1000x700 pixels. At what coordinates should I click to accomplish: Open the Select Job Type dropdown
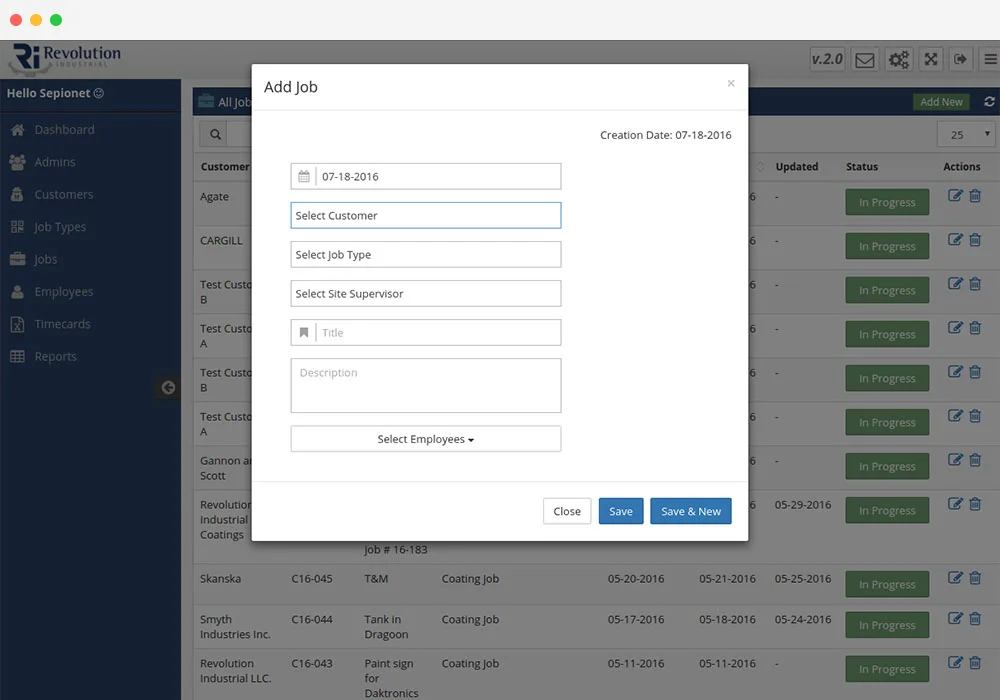(x=425, y=254)
